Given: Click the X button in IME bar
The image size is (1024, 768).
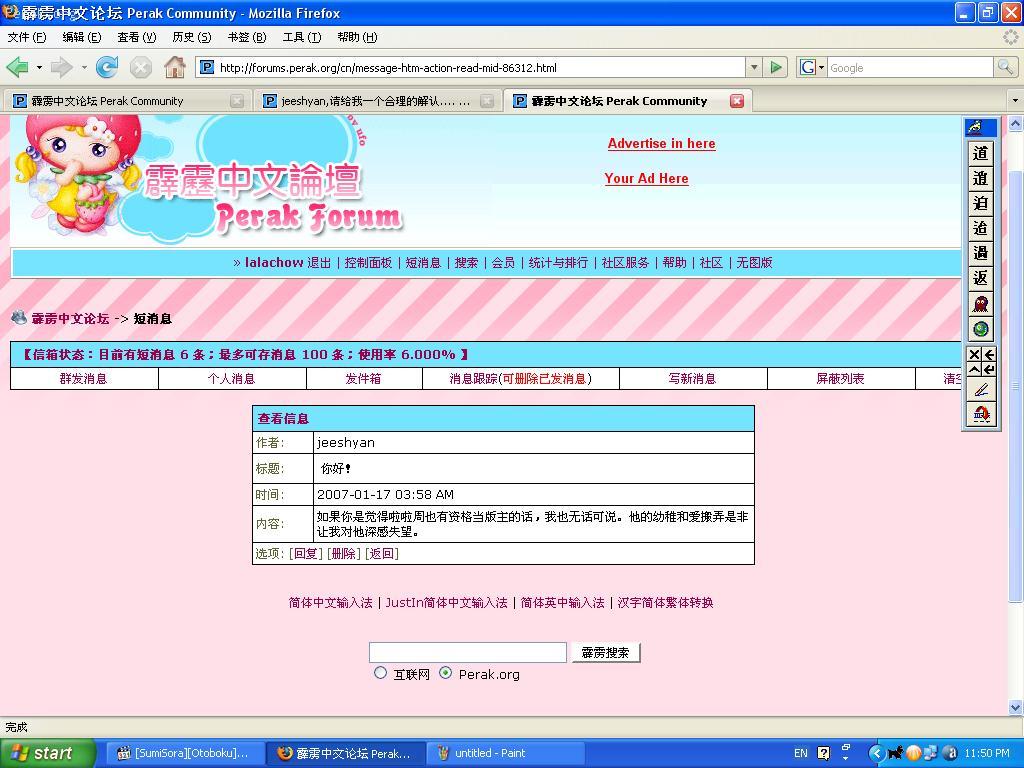Looking at the screenshot, I should (974, 355).
